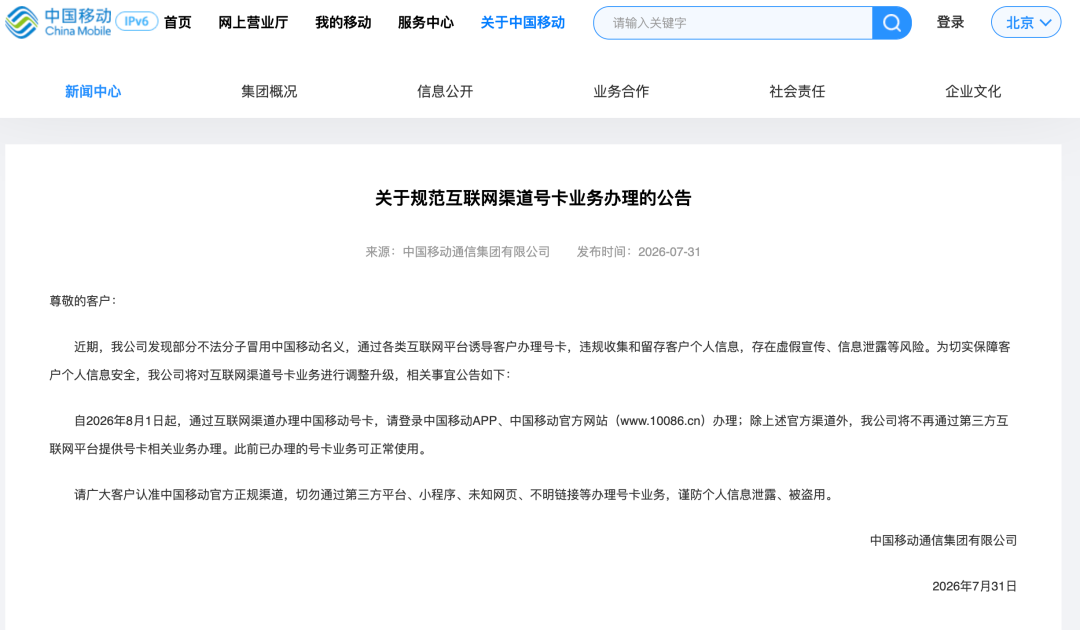Click the paragraph starting 近期，我公司发现

point(530,361)
